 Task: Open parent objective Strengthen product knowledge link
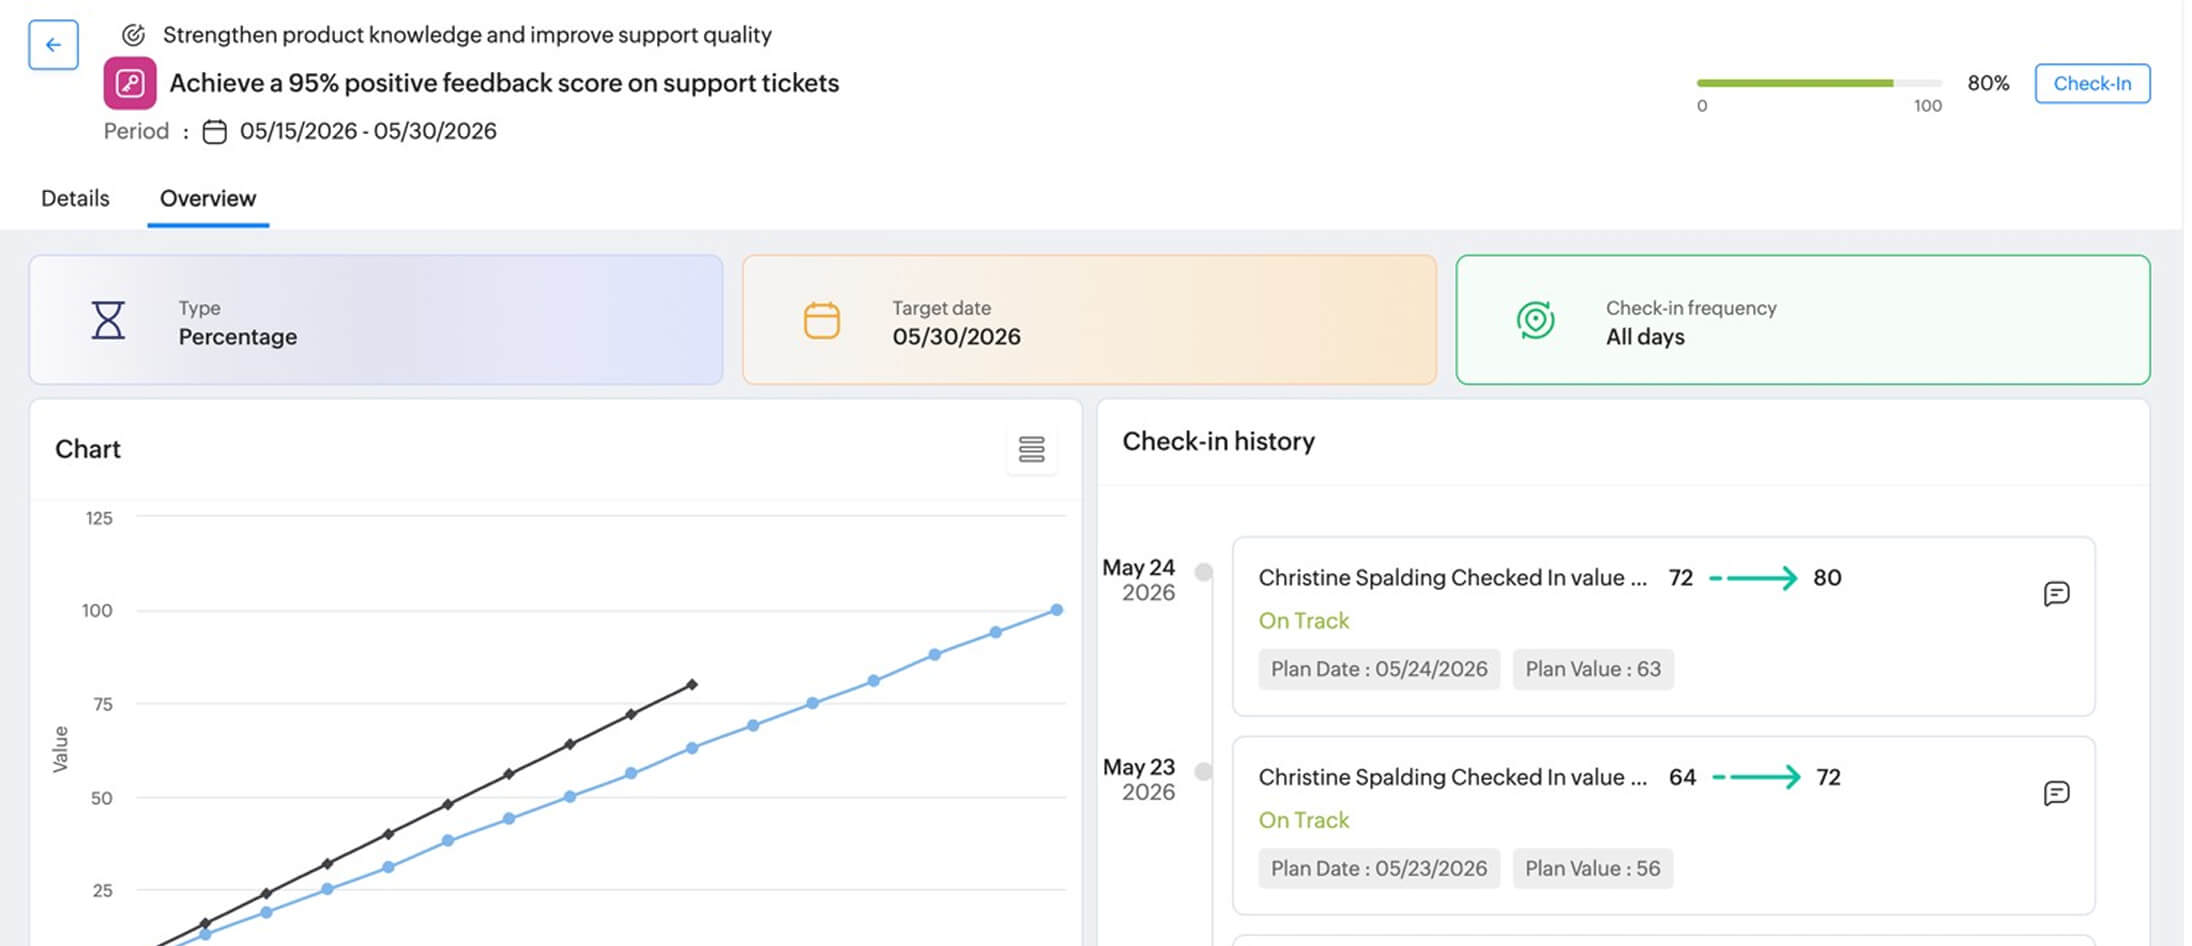(467, 35)
